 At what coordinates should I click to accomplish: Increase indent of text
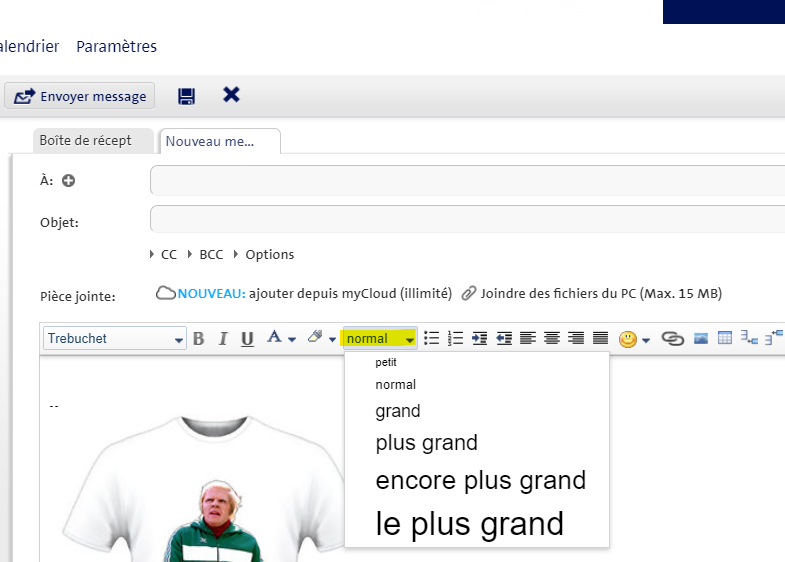(x=479, y=338)
